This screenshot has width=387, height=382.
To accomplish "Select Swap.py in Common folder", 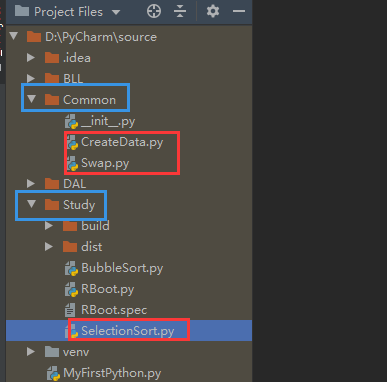I will (105, 163).
